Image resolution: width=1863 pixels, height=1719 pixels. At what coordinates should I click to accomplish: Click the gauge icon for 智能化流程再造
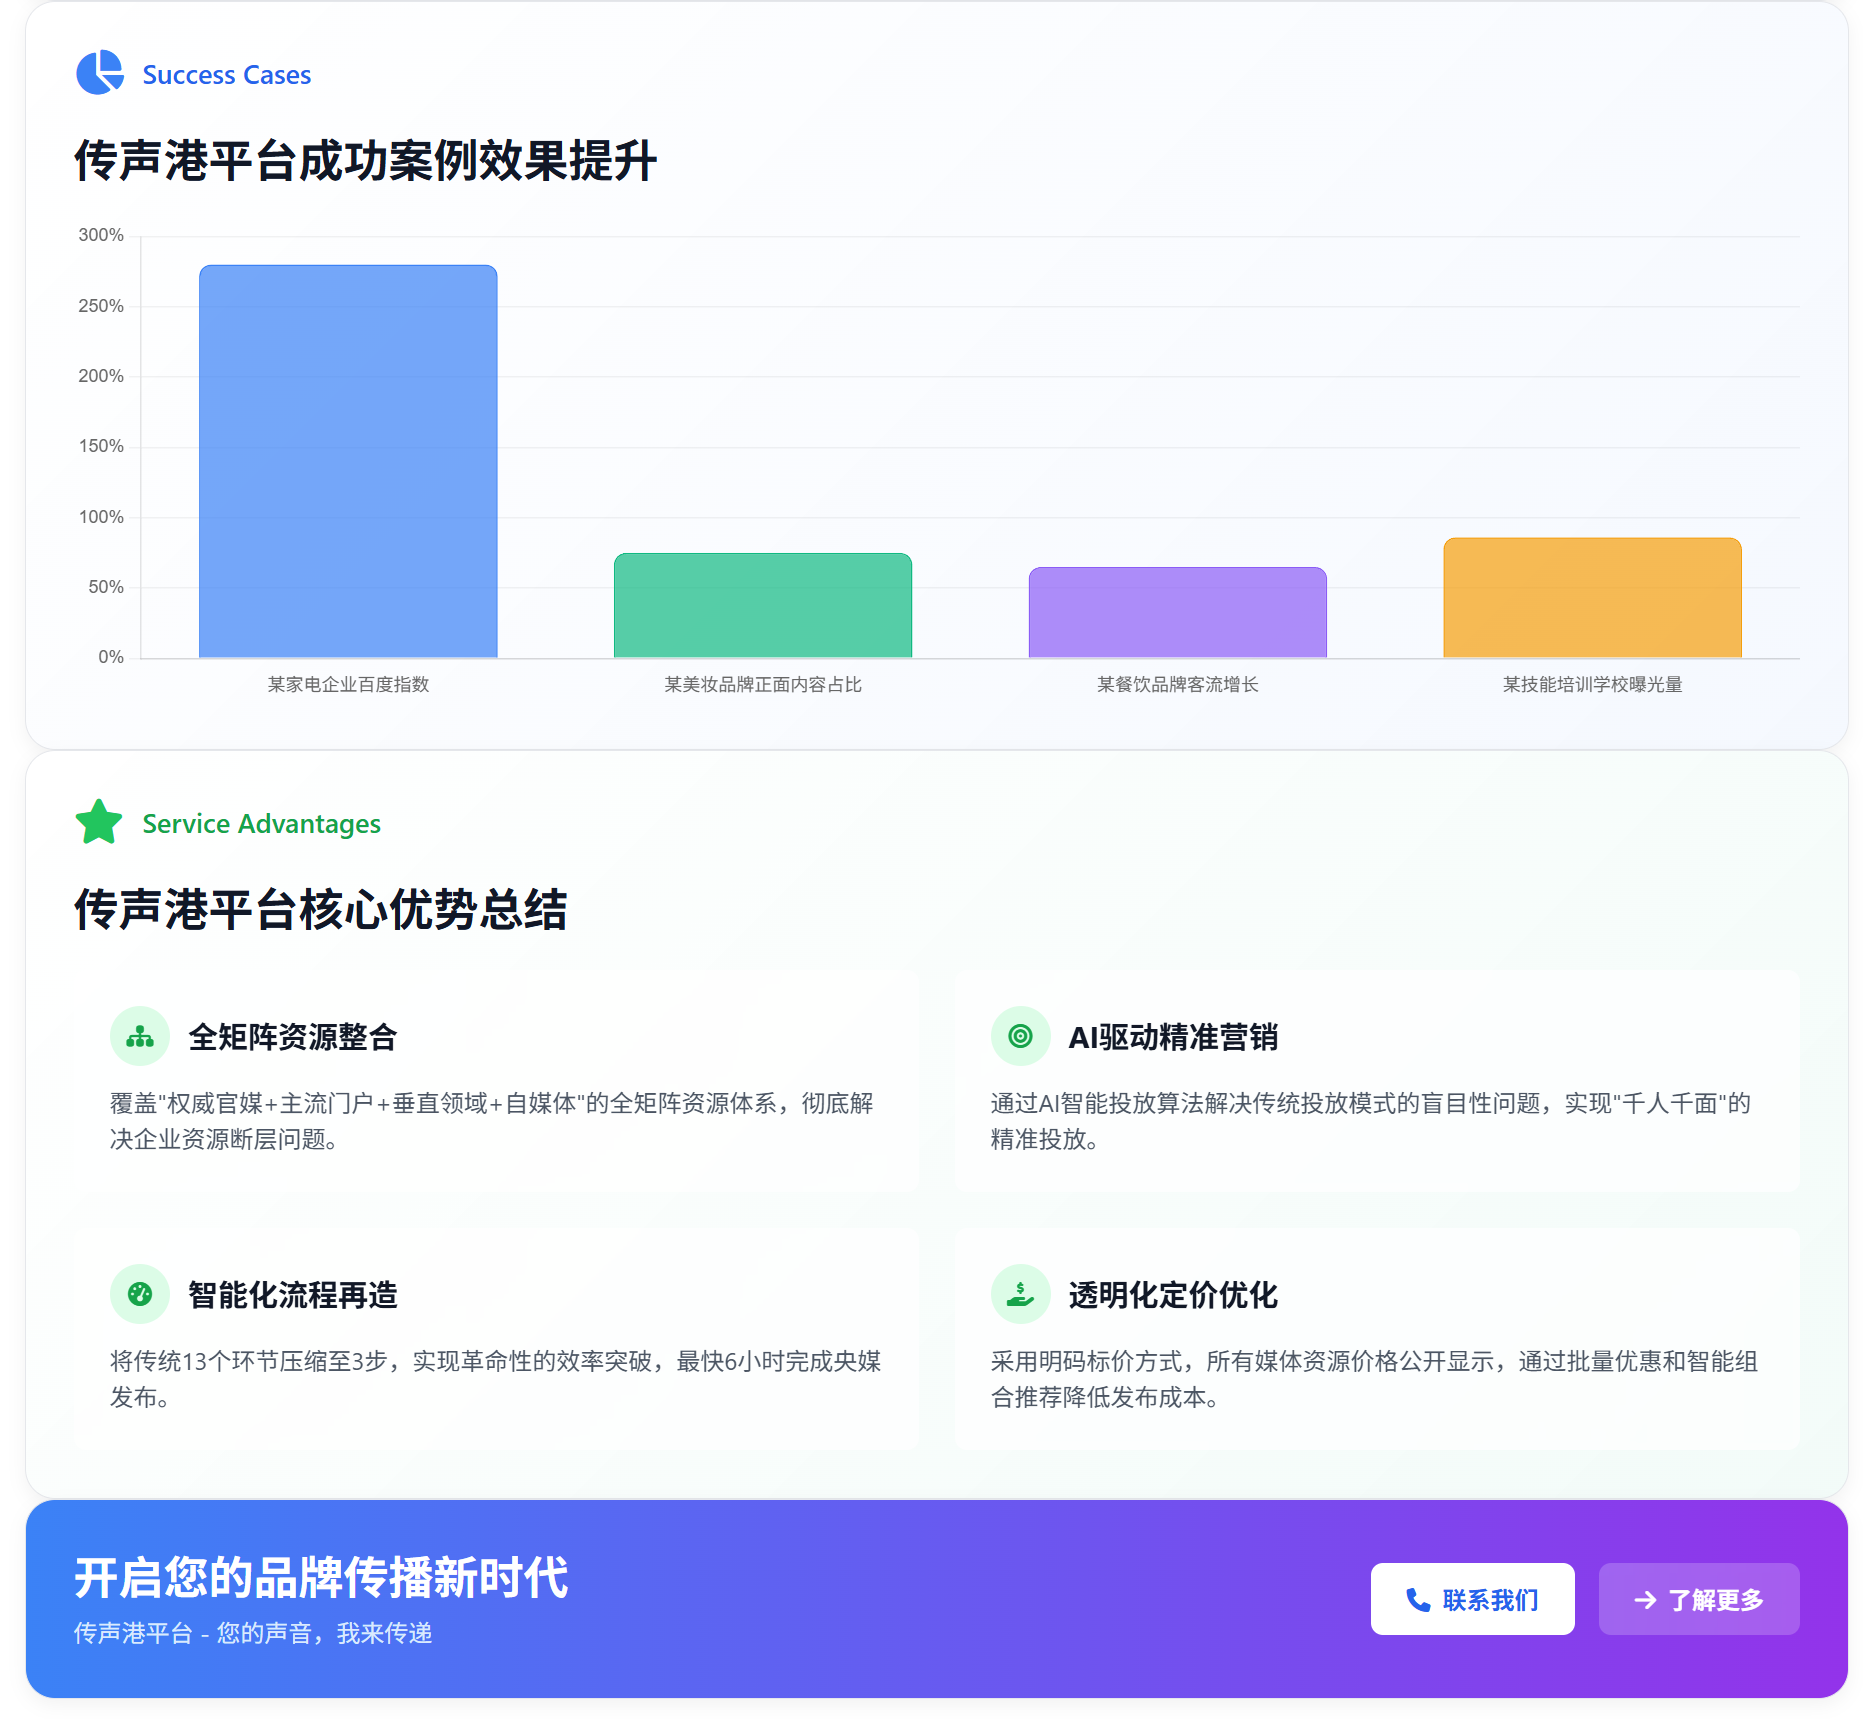[x=140, y=1294]
